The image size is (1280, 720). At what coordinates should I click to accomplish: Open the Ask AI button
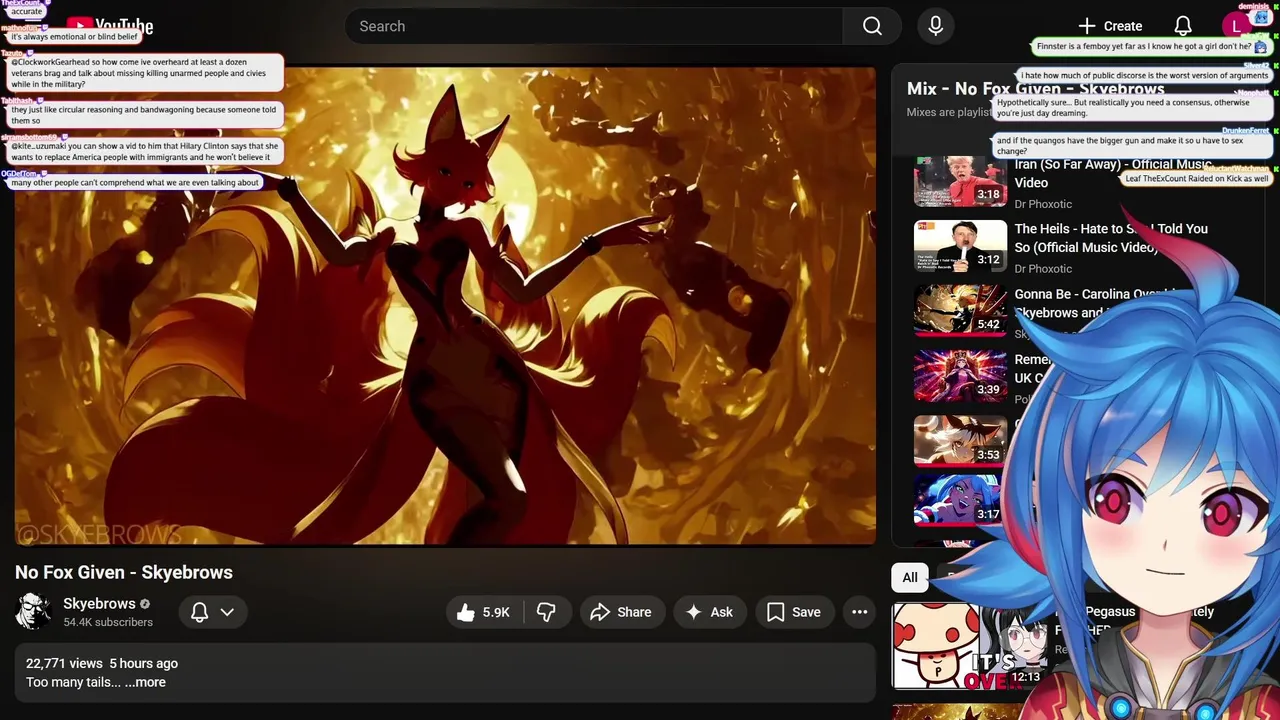[x=709, y=612]
